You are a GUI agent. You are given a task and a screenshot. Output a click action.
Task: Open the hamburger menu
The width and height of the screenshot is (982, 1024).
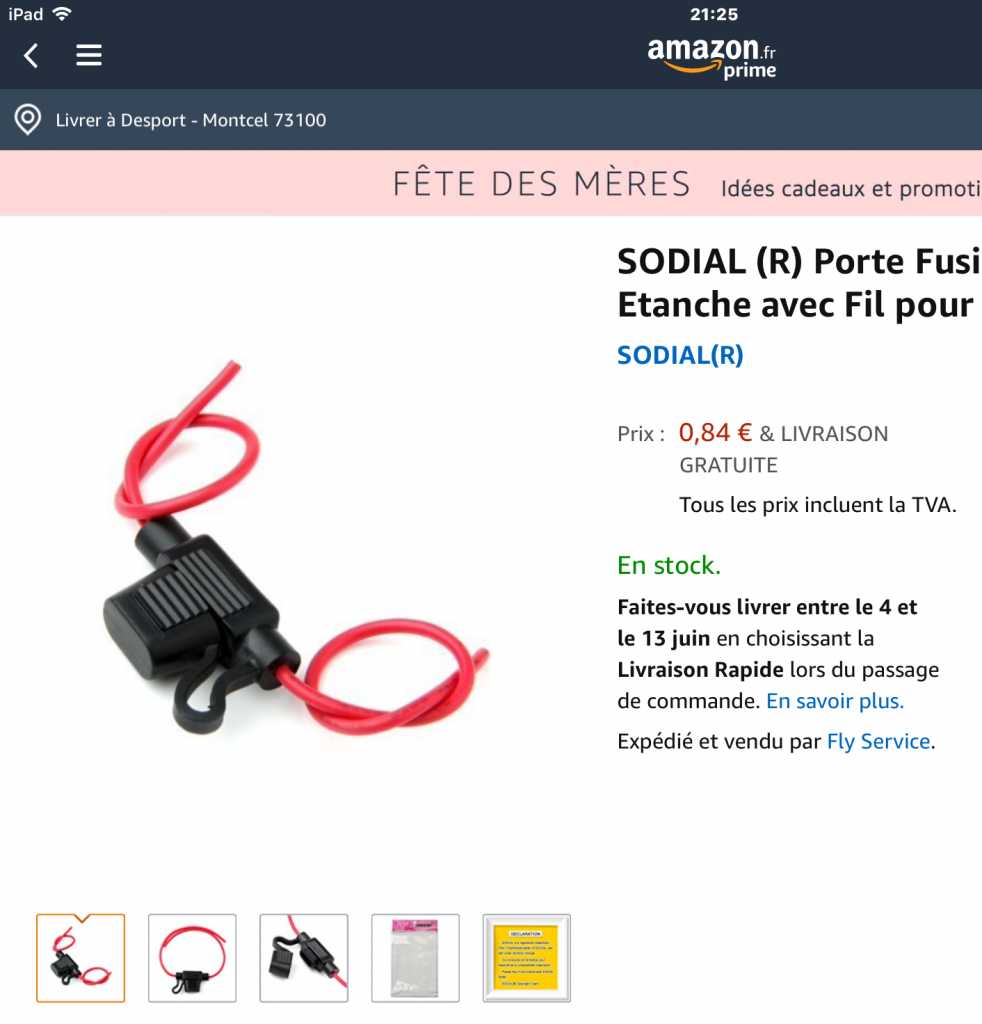(x=89, y=56)
